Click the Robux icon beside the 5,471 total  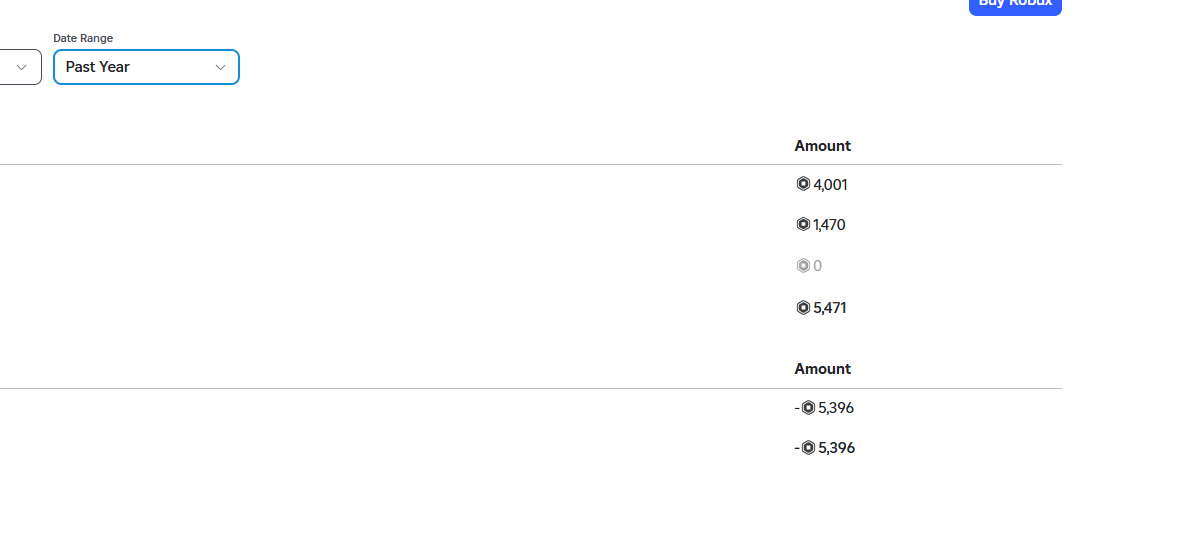pyautogui.click(x=803, y=308)
